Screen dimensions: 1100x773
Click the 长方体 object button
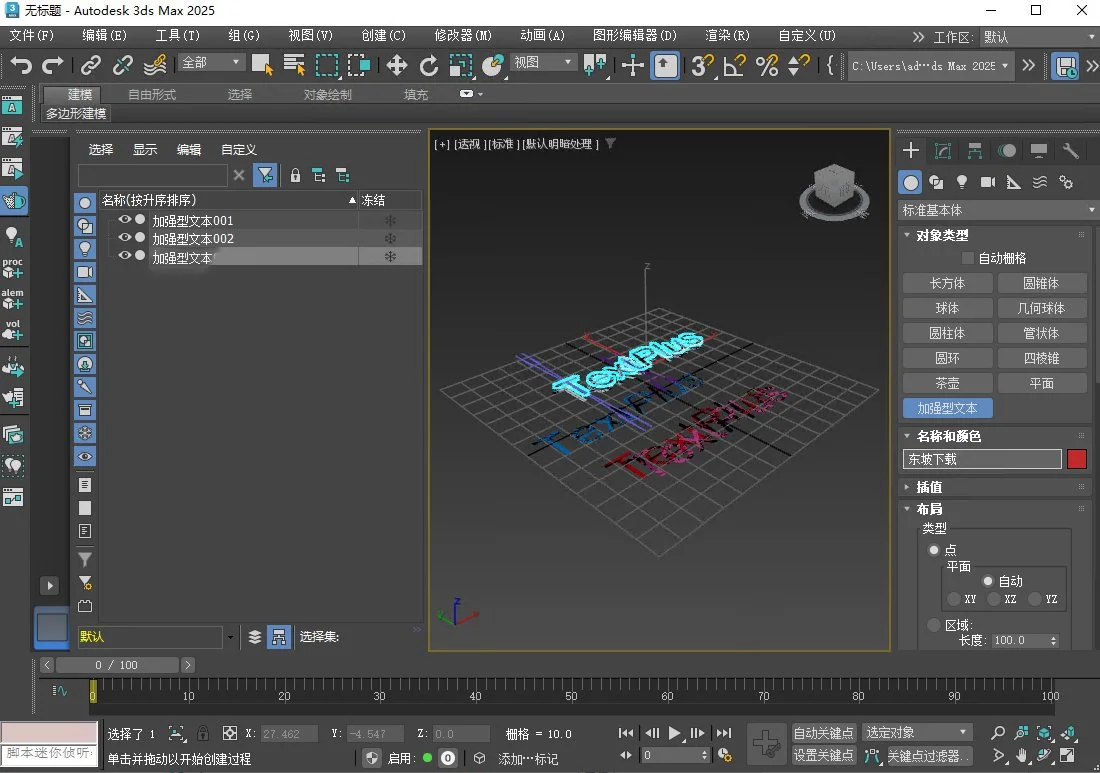[948, 283]
